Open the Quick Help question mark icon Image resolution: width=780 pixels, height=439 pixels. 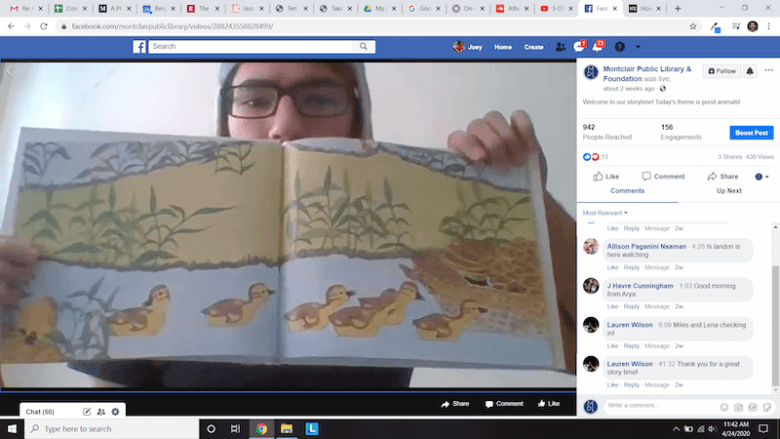pos(619,47)
